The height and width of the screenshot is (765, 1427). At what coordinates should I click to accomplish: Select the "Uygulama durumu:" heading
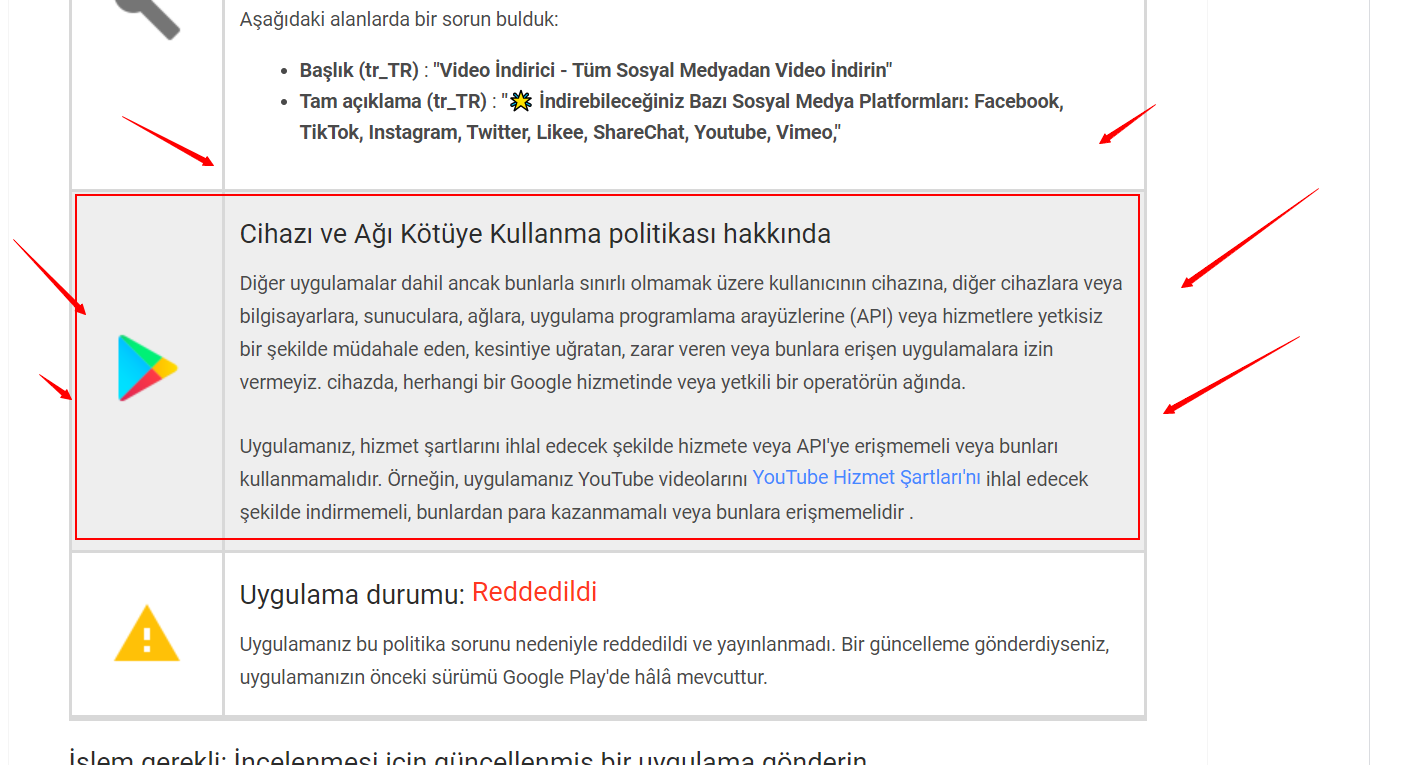(x=352, y=595)
